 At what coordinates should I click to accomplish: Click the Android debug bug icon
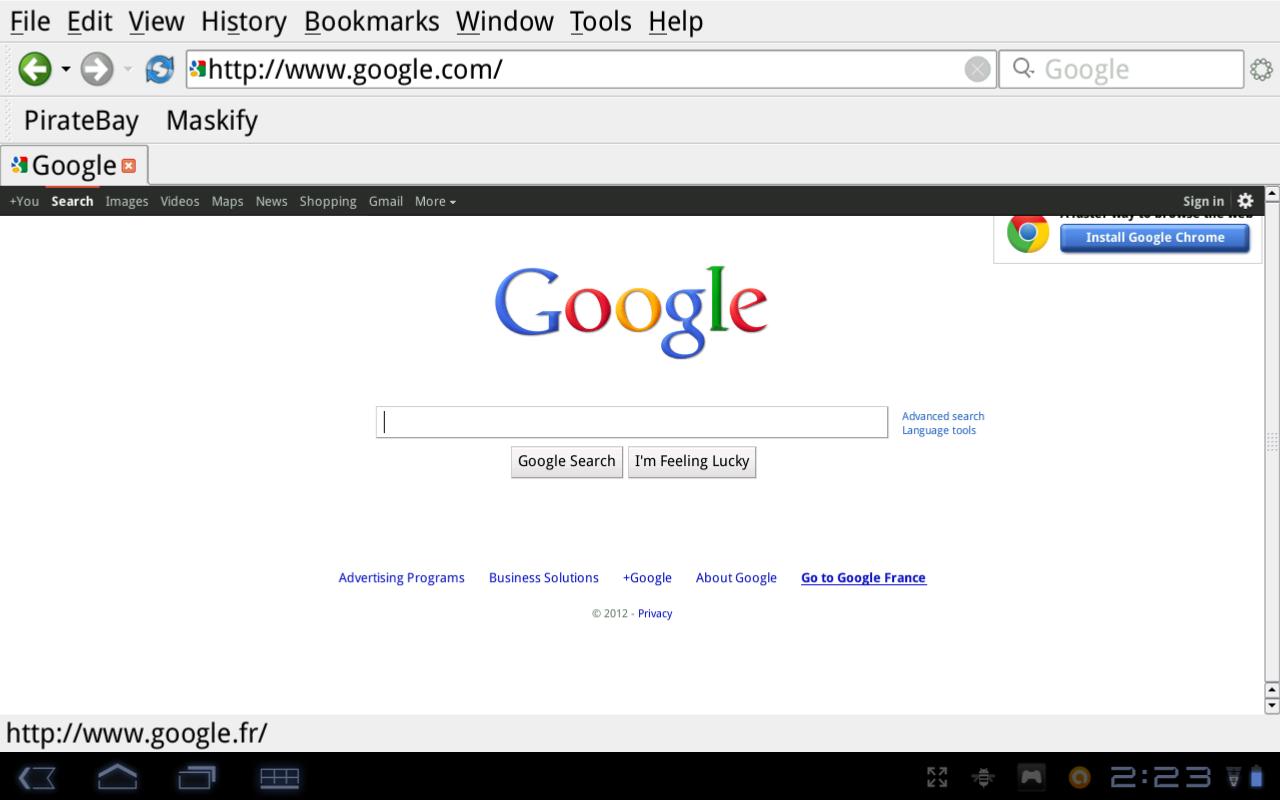click(x=983, y=777)
